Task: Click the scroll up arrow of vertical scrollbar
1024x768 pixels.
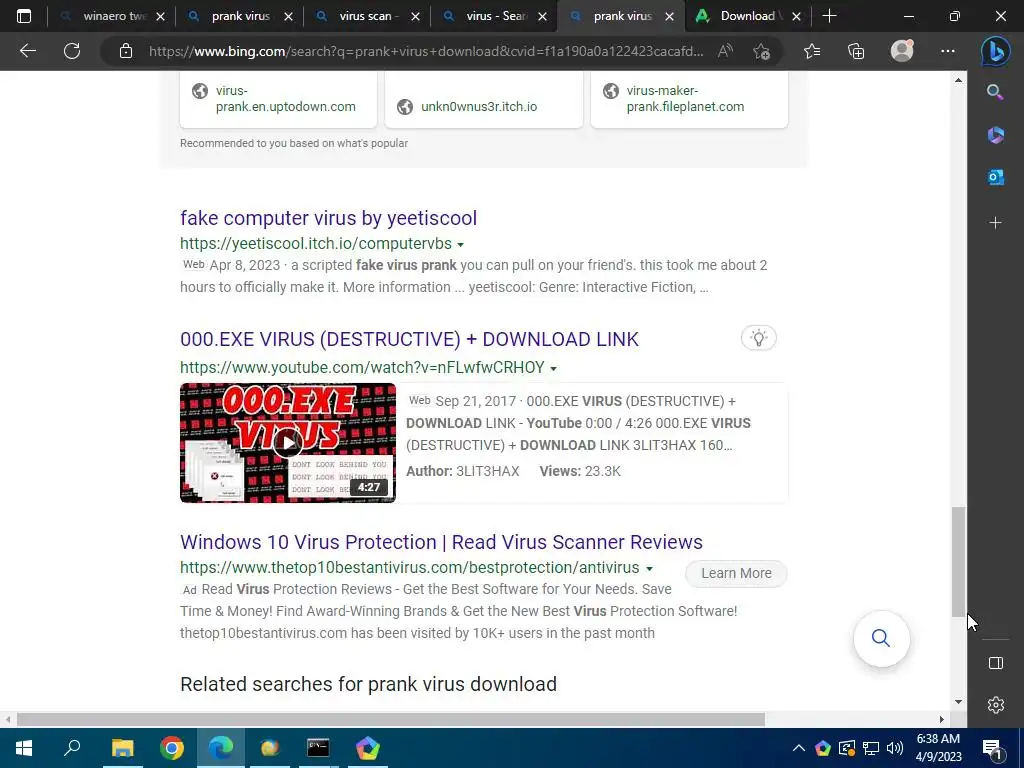Action: pos(958,80)
